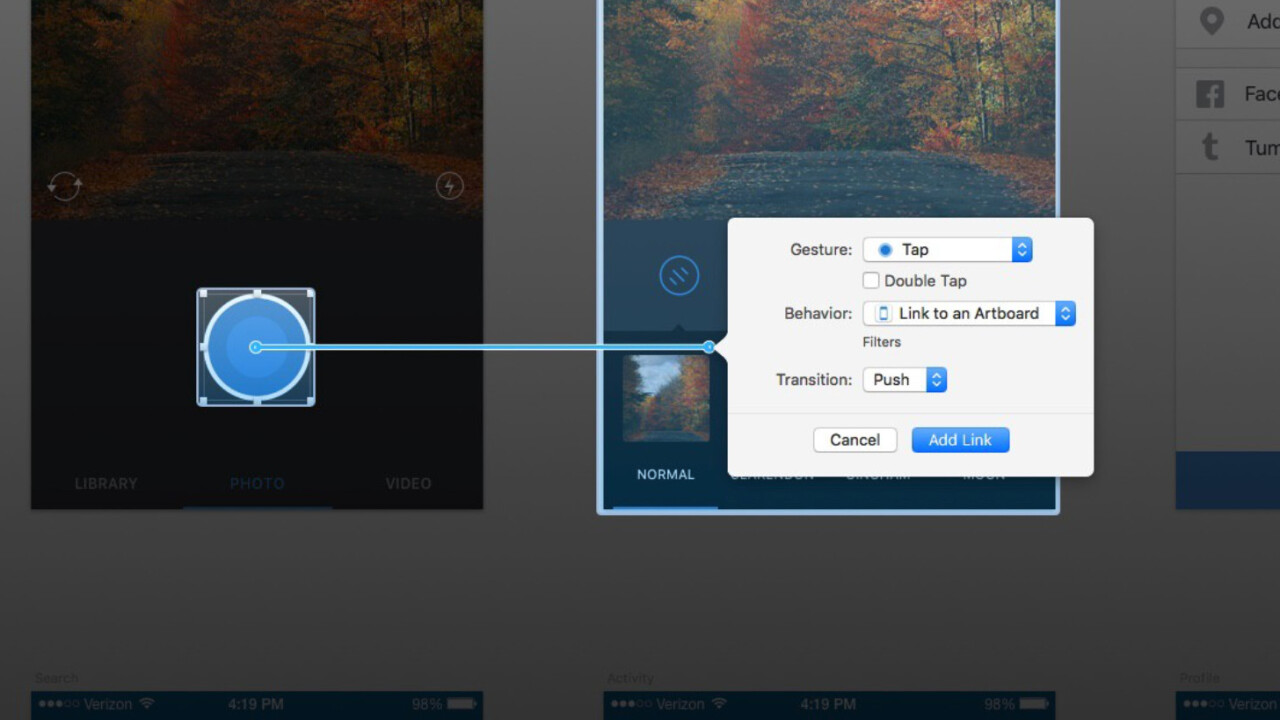Image resolution: width=1280 pixels, height=720 pixels.
Task: Click the Tumblr icon
Action: 1210,148
